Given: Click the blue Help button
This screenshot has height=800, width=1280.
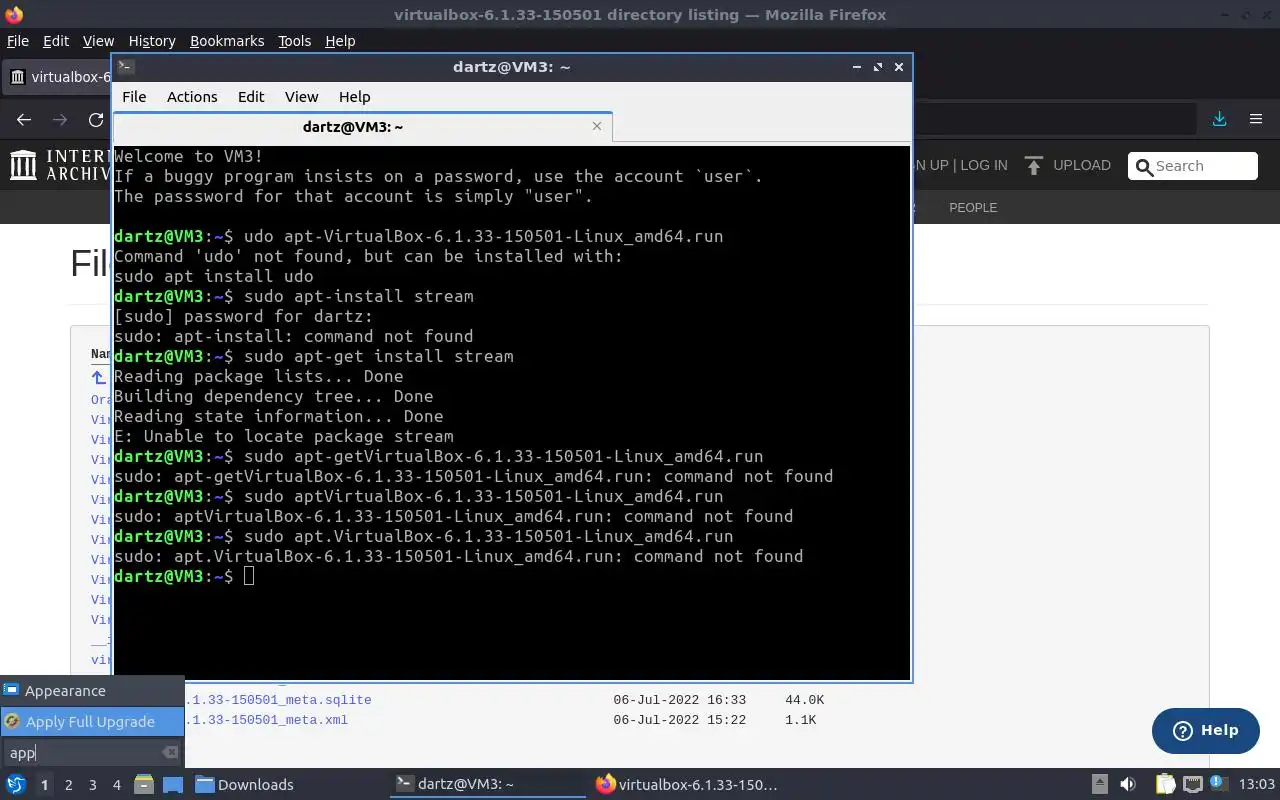Looking at the screenshot, I should [1205, 730].
